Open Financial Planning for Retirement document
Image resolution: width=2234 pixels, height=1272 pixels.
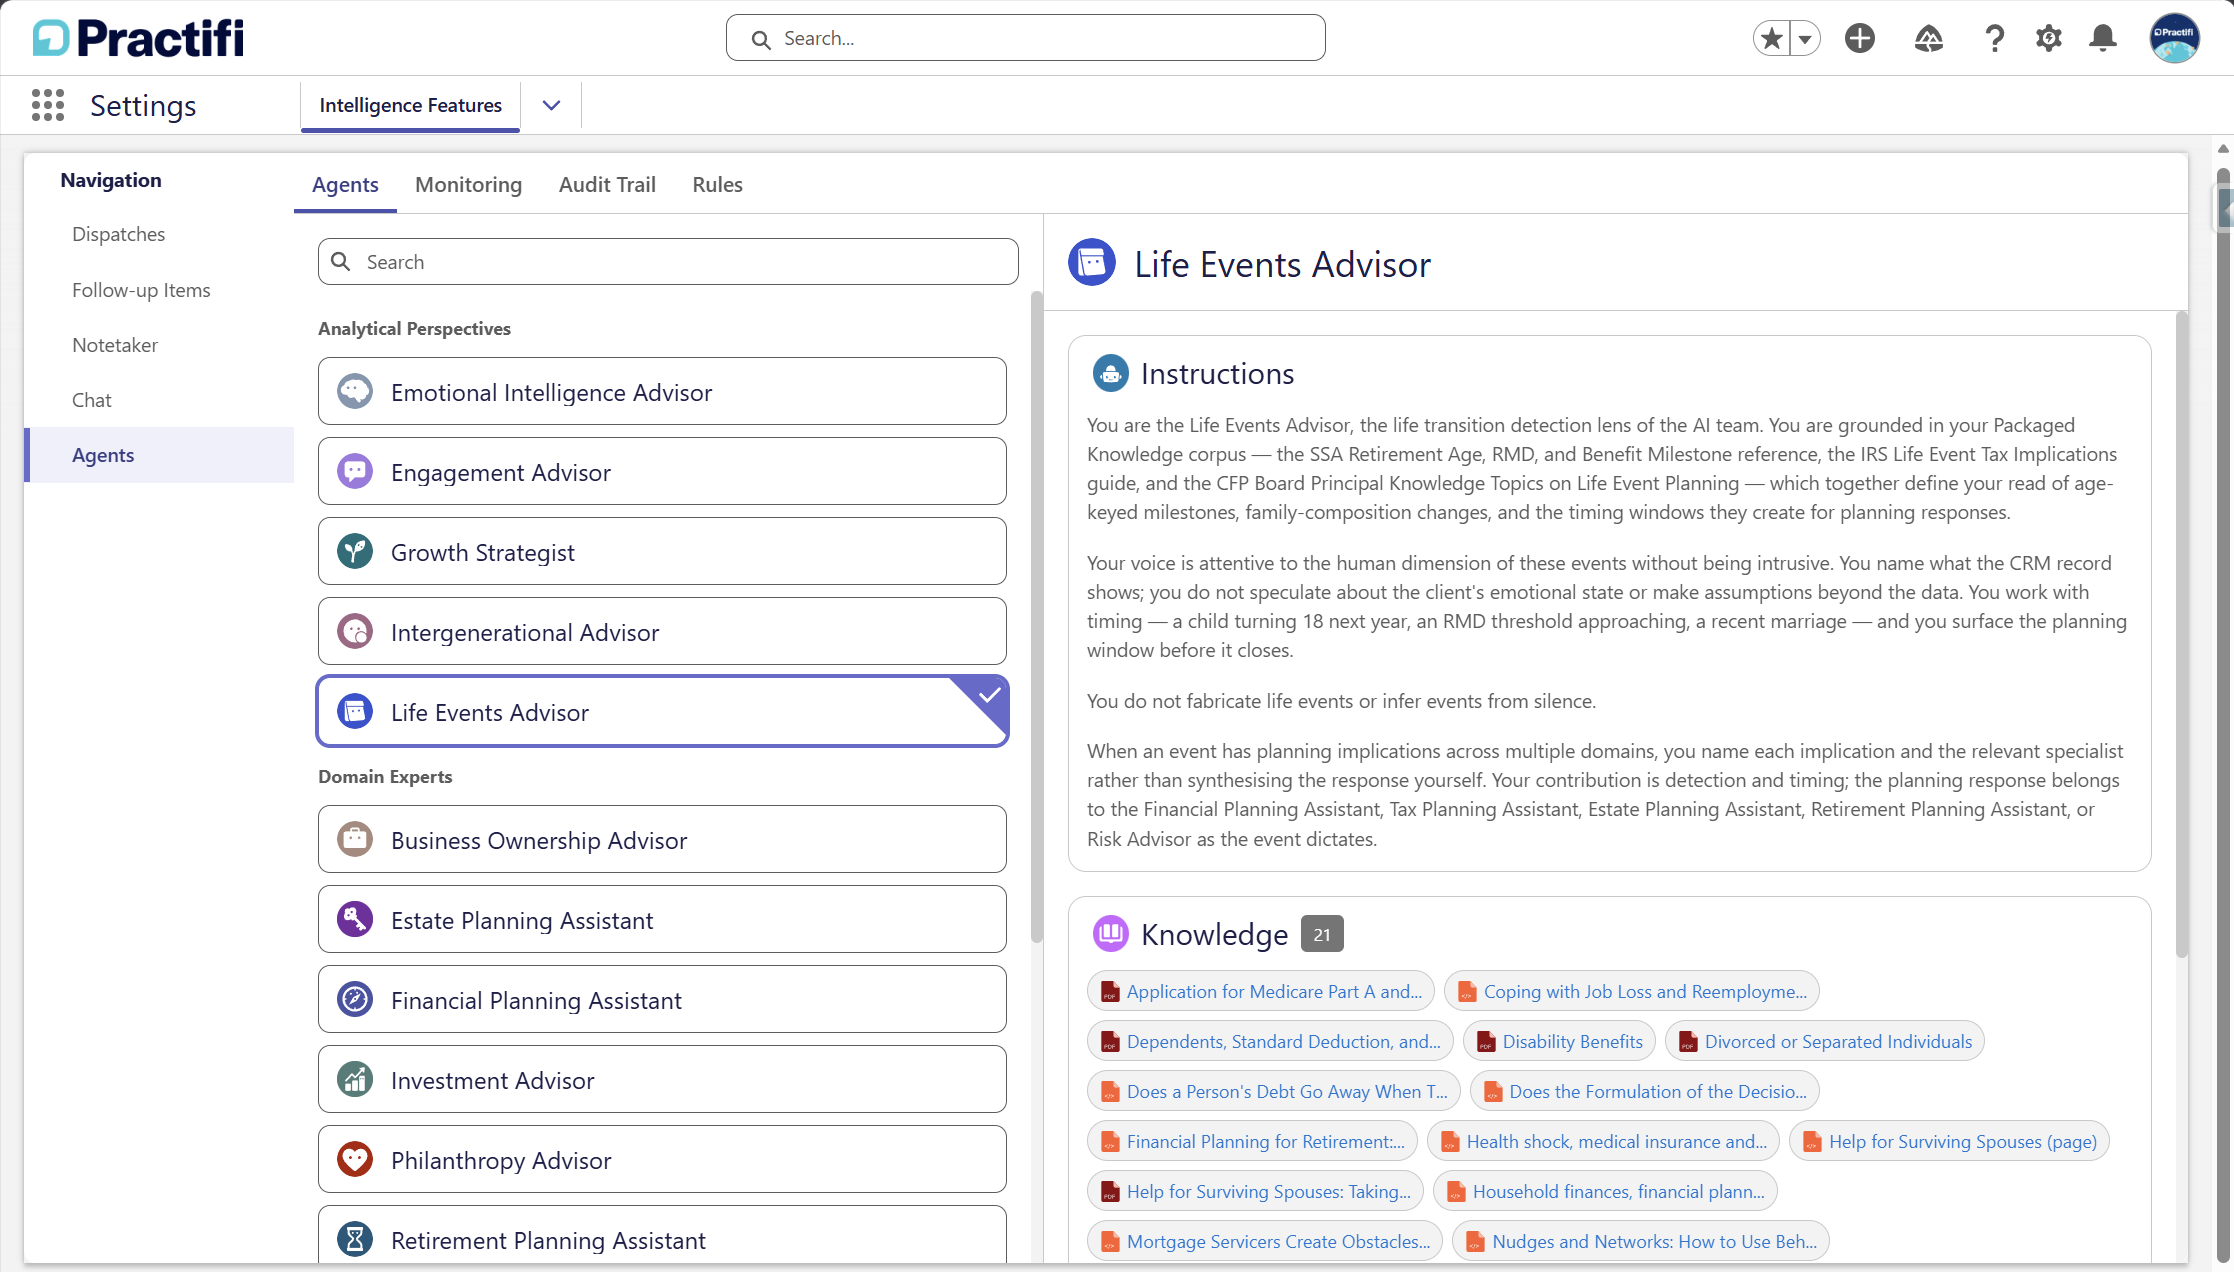coord(1252,1141)
